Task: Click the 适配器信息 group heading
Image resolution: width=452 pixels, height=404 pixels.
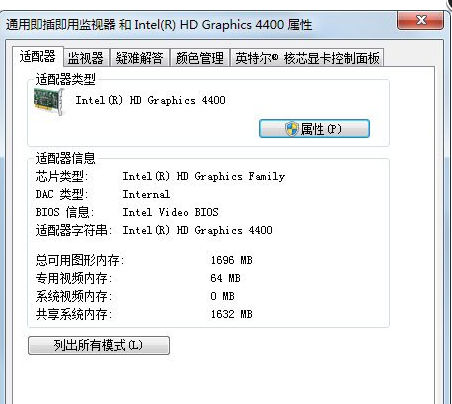Action: 66,158
